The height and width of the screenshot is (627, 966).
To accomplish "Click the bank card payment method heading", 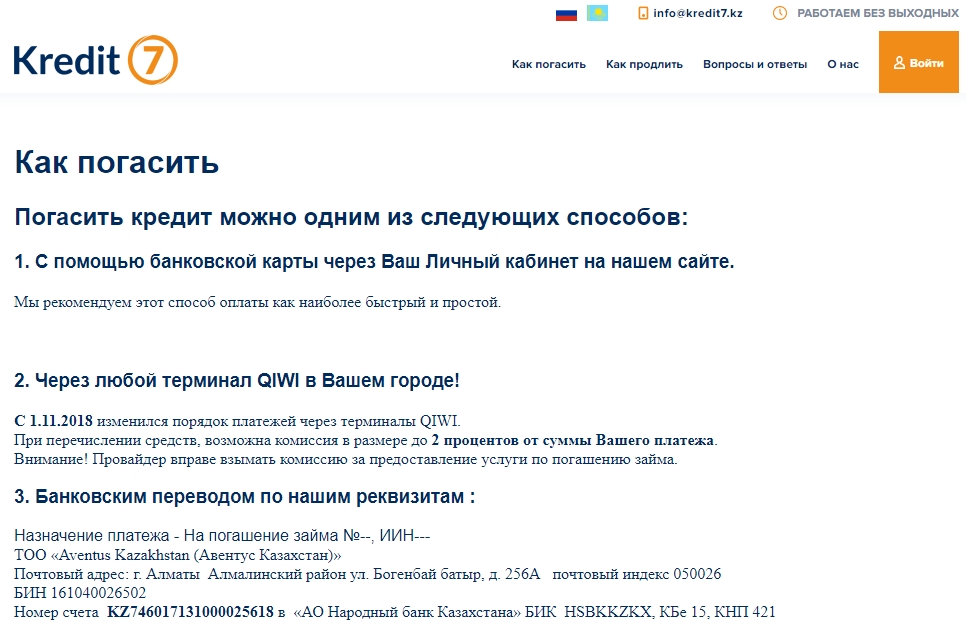I will coord(374,263).
